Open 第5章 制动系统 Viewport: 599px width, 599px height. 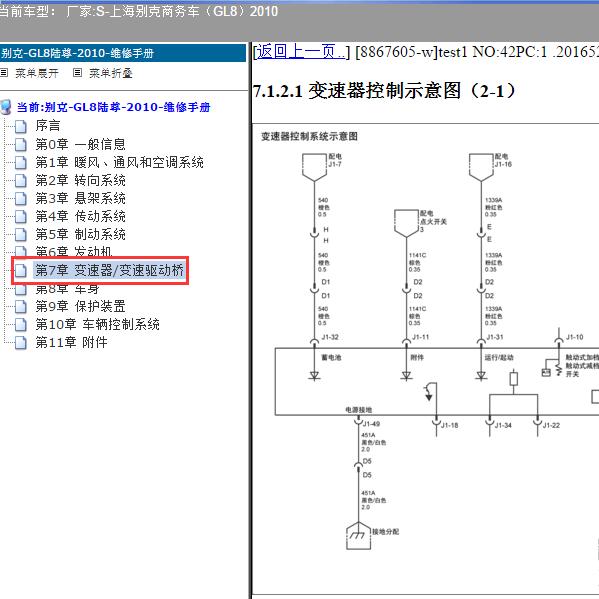click(80, 234)
